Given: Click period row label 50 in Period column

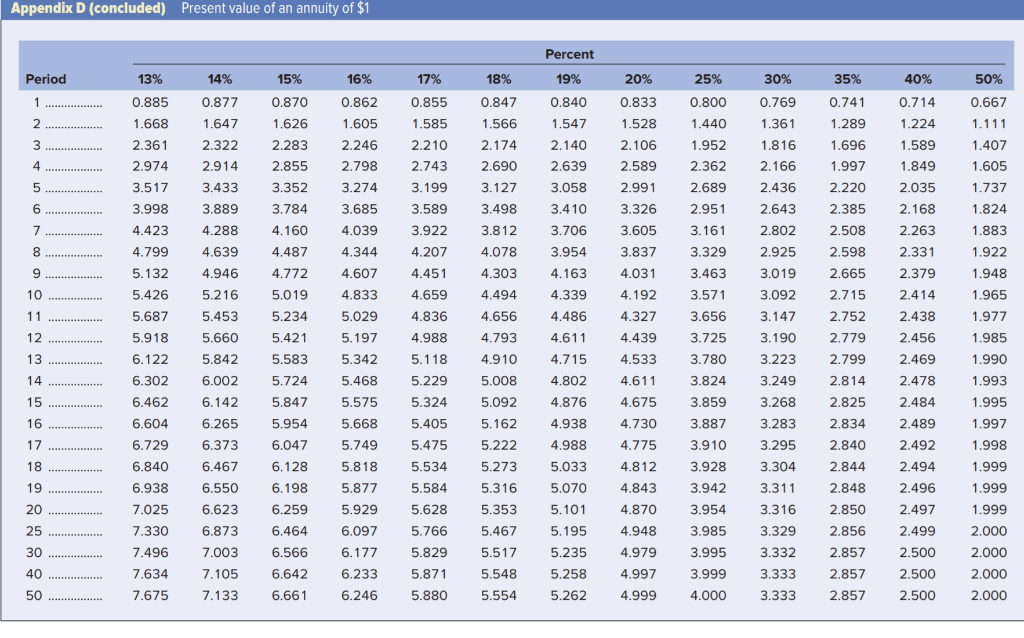Looking at the screenshot, I should [x=34, y=596].
